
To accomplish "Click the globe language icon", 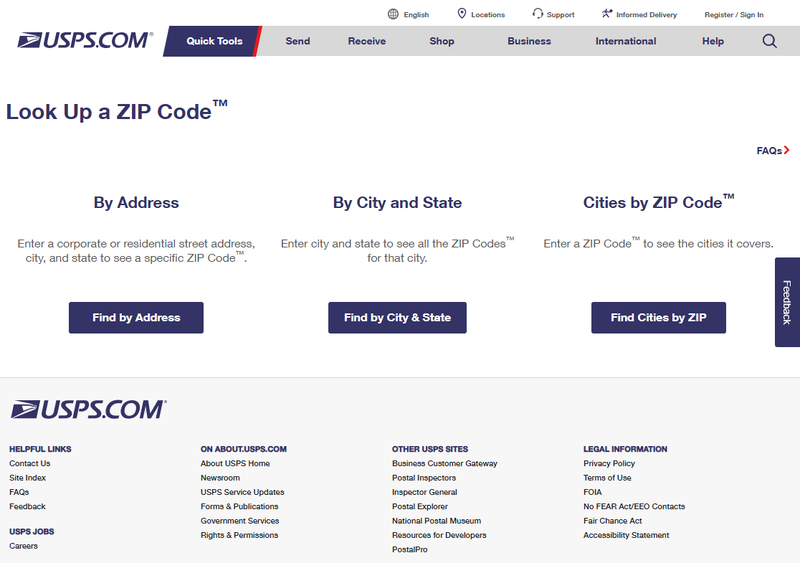I will point(393,14).
